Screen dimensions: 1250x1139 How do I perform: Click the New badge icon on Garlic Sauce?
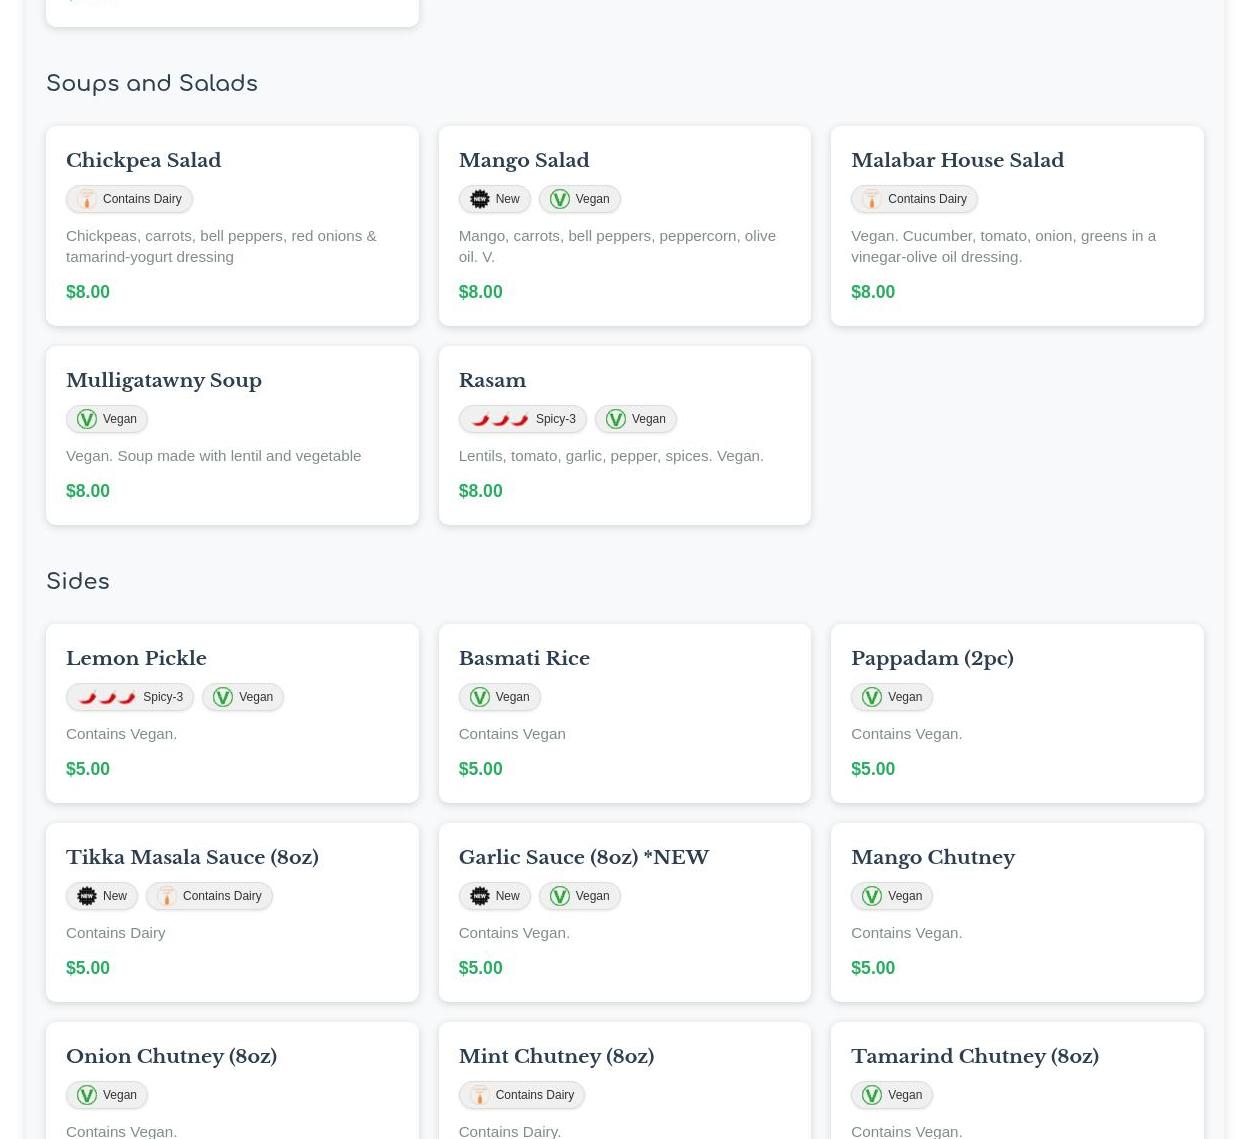pos(480,896)
